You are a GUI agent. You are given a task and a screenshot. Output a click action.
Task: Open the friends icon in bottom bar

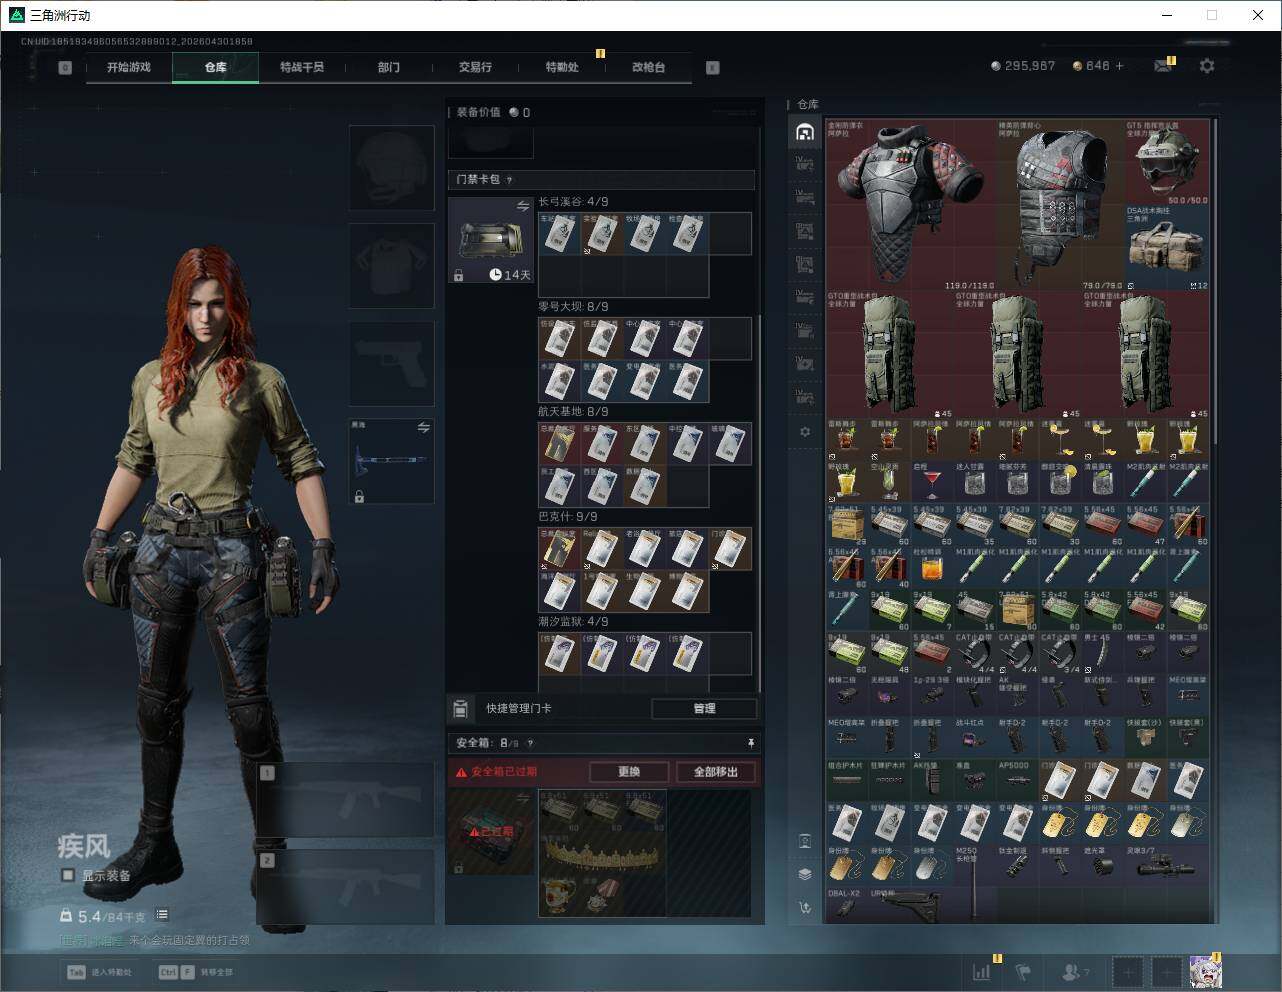click(1074, 972)
